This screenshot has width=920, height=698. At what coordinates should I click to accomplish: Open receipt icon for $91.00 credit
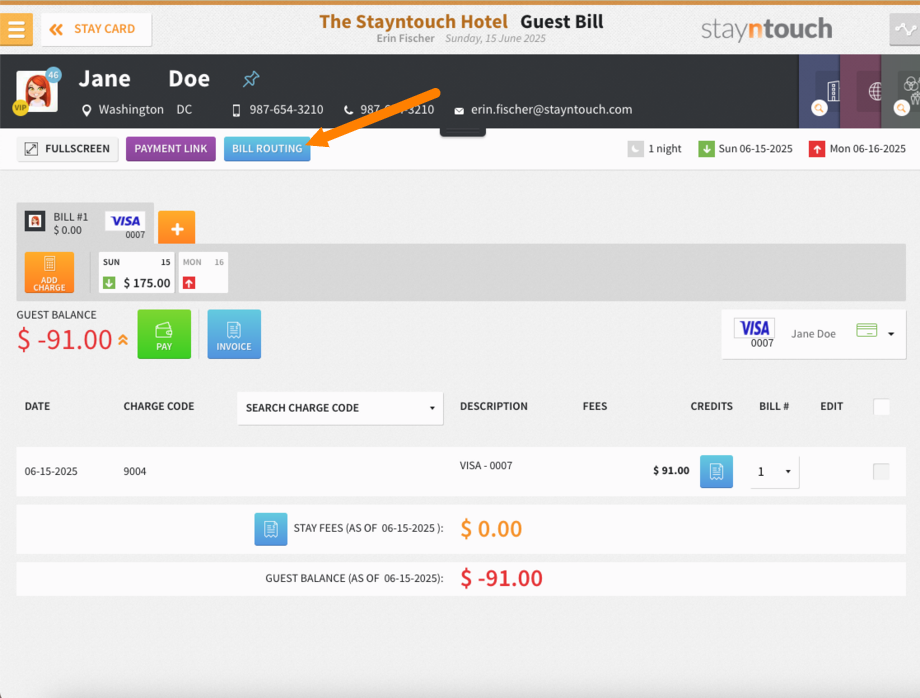[x=716, y=472]
